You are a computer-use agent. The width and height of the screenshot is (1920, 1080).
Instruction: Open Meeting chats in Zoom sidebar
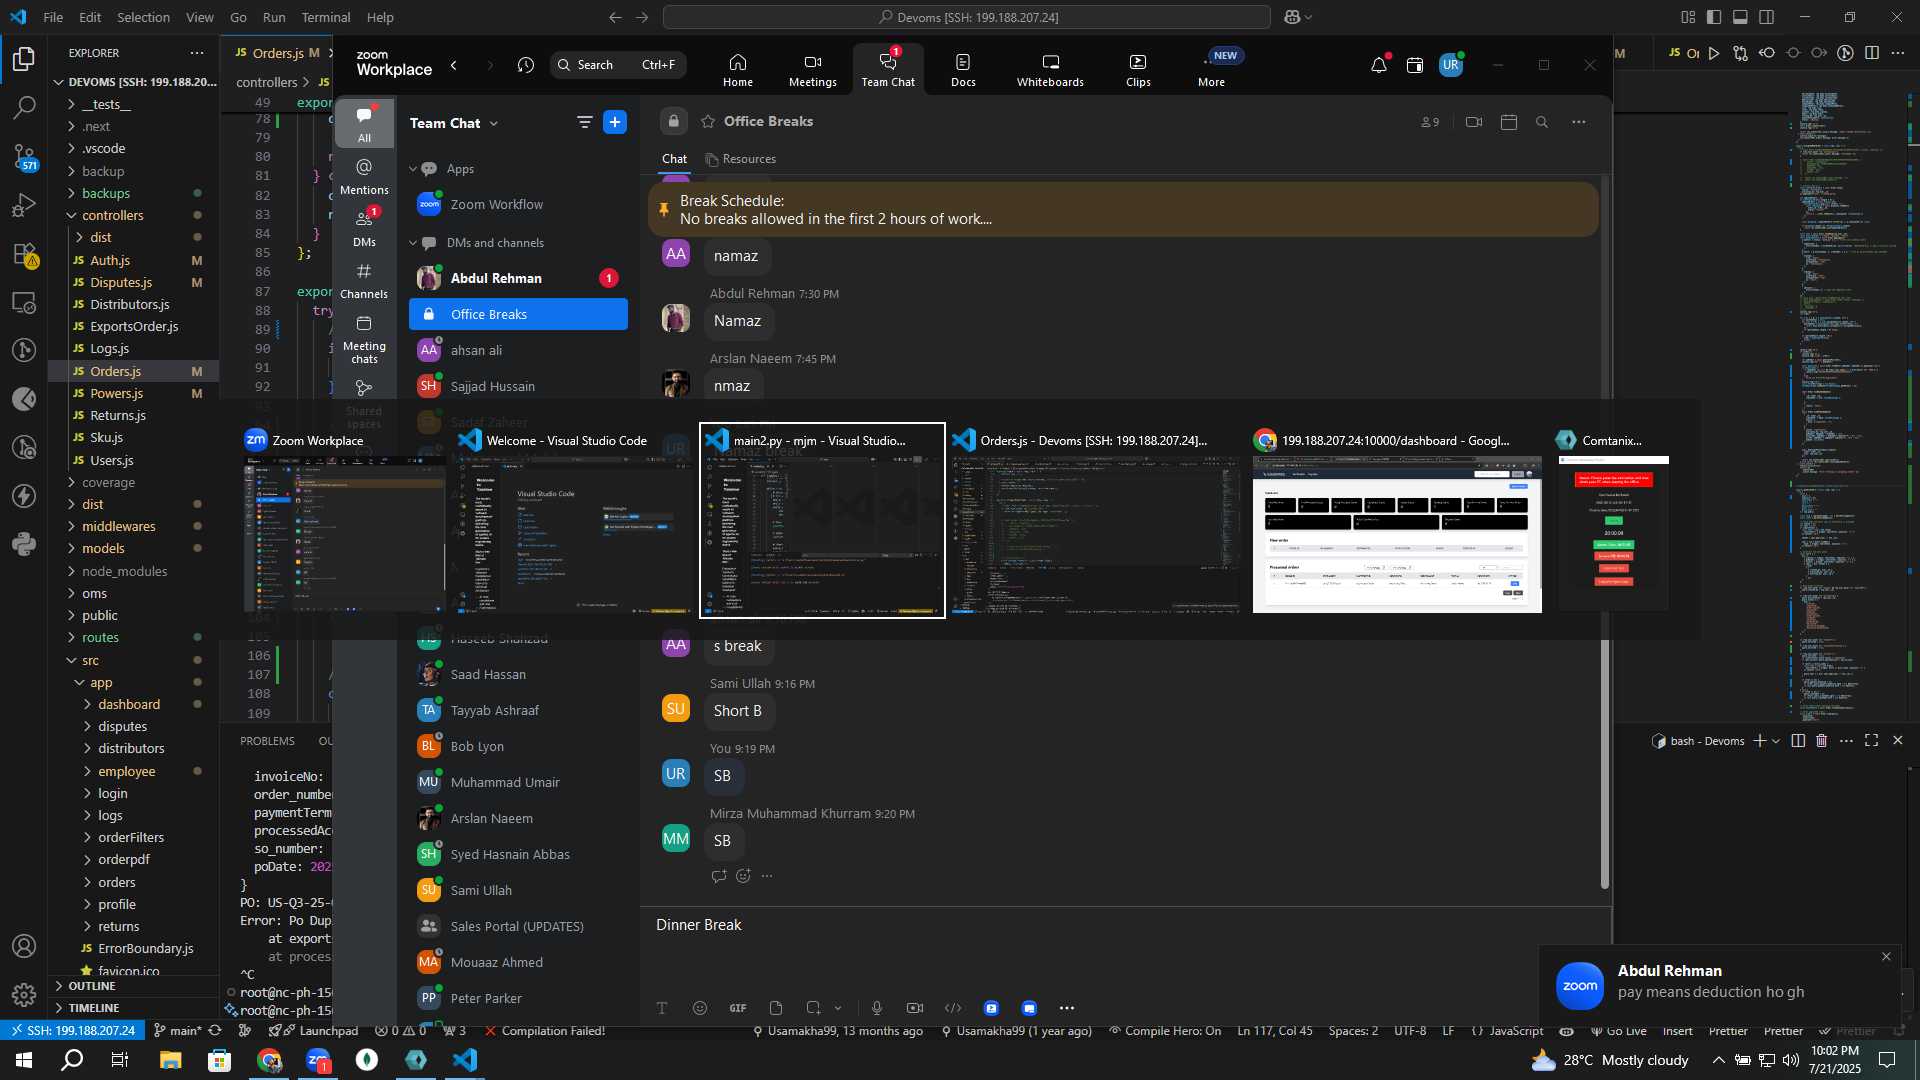coord(364,339)
